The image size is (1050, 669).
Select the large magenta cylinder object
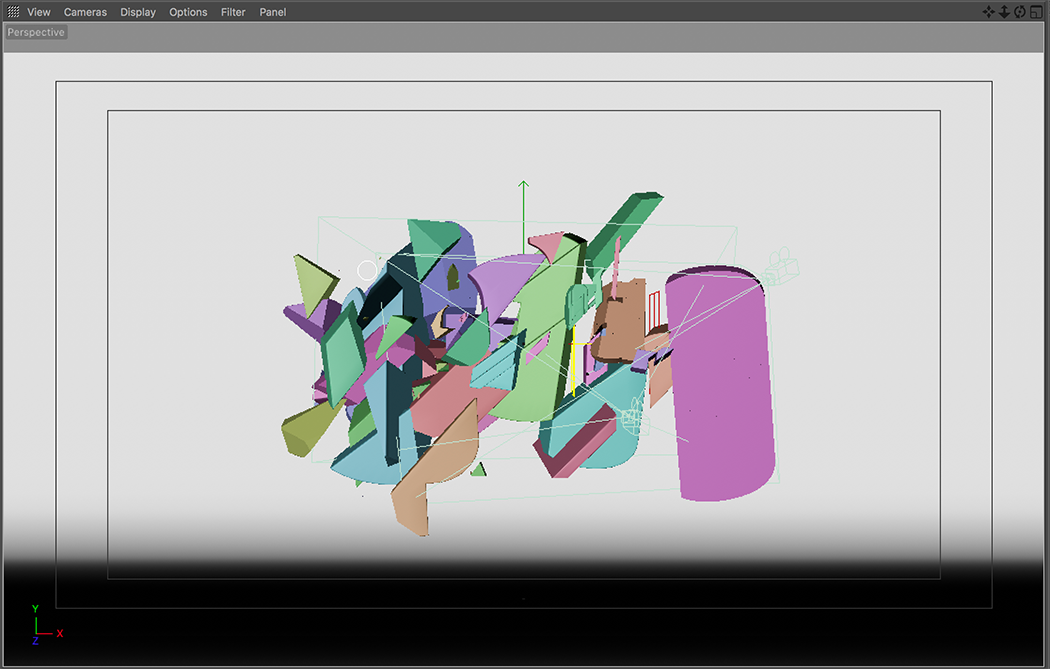721,384
